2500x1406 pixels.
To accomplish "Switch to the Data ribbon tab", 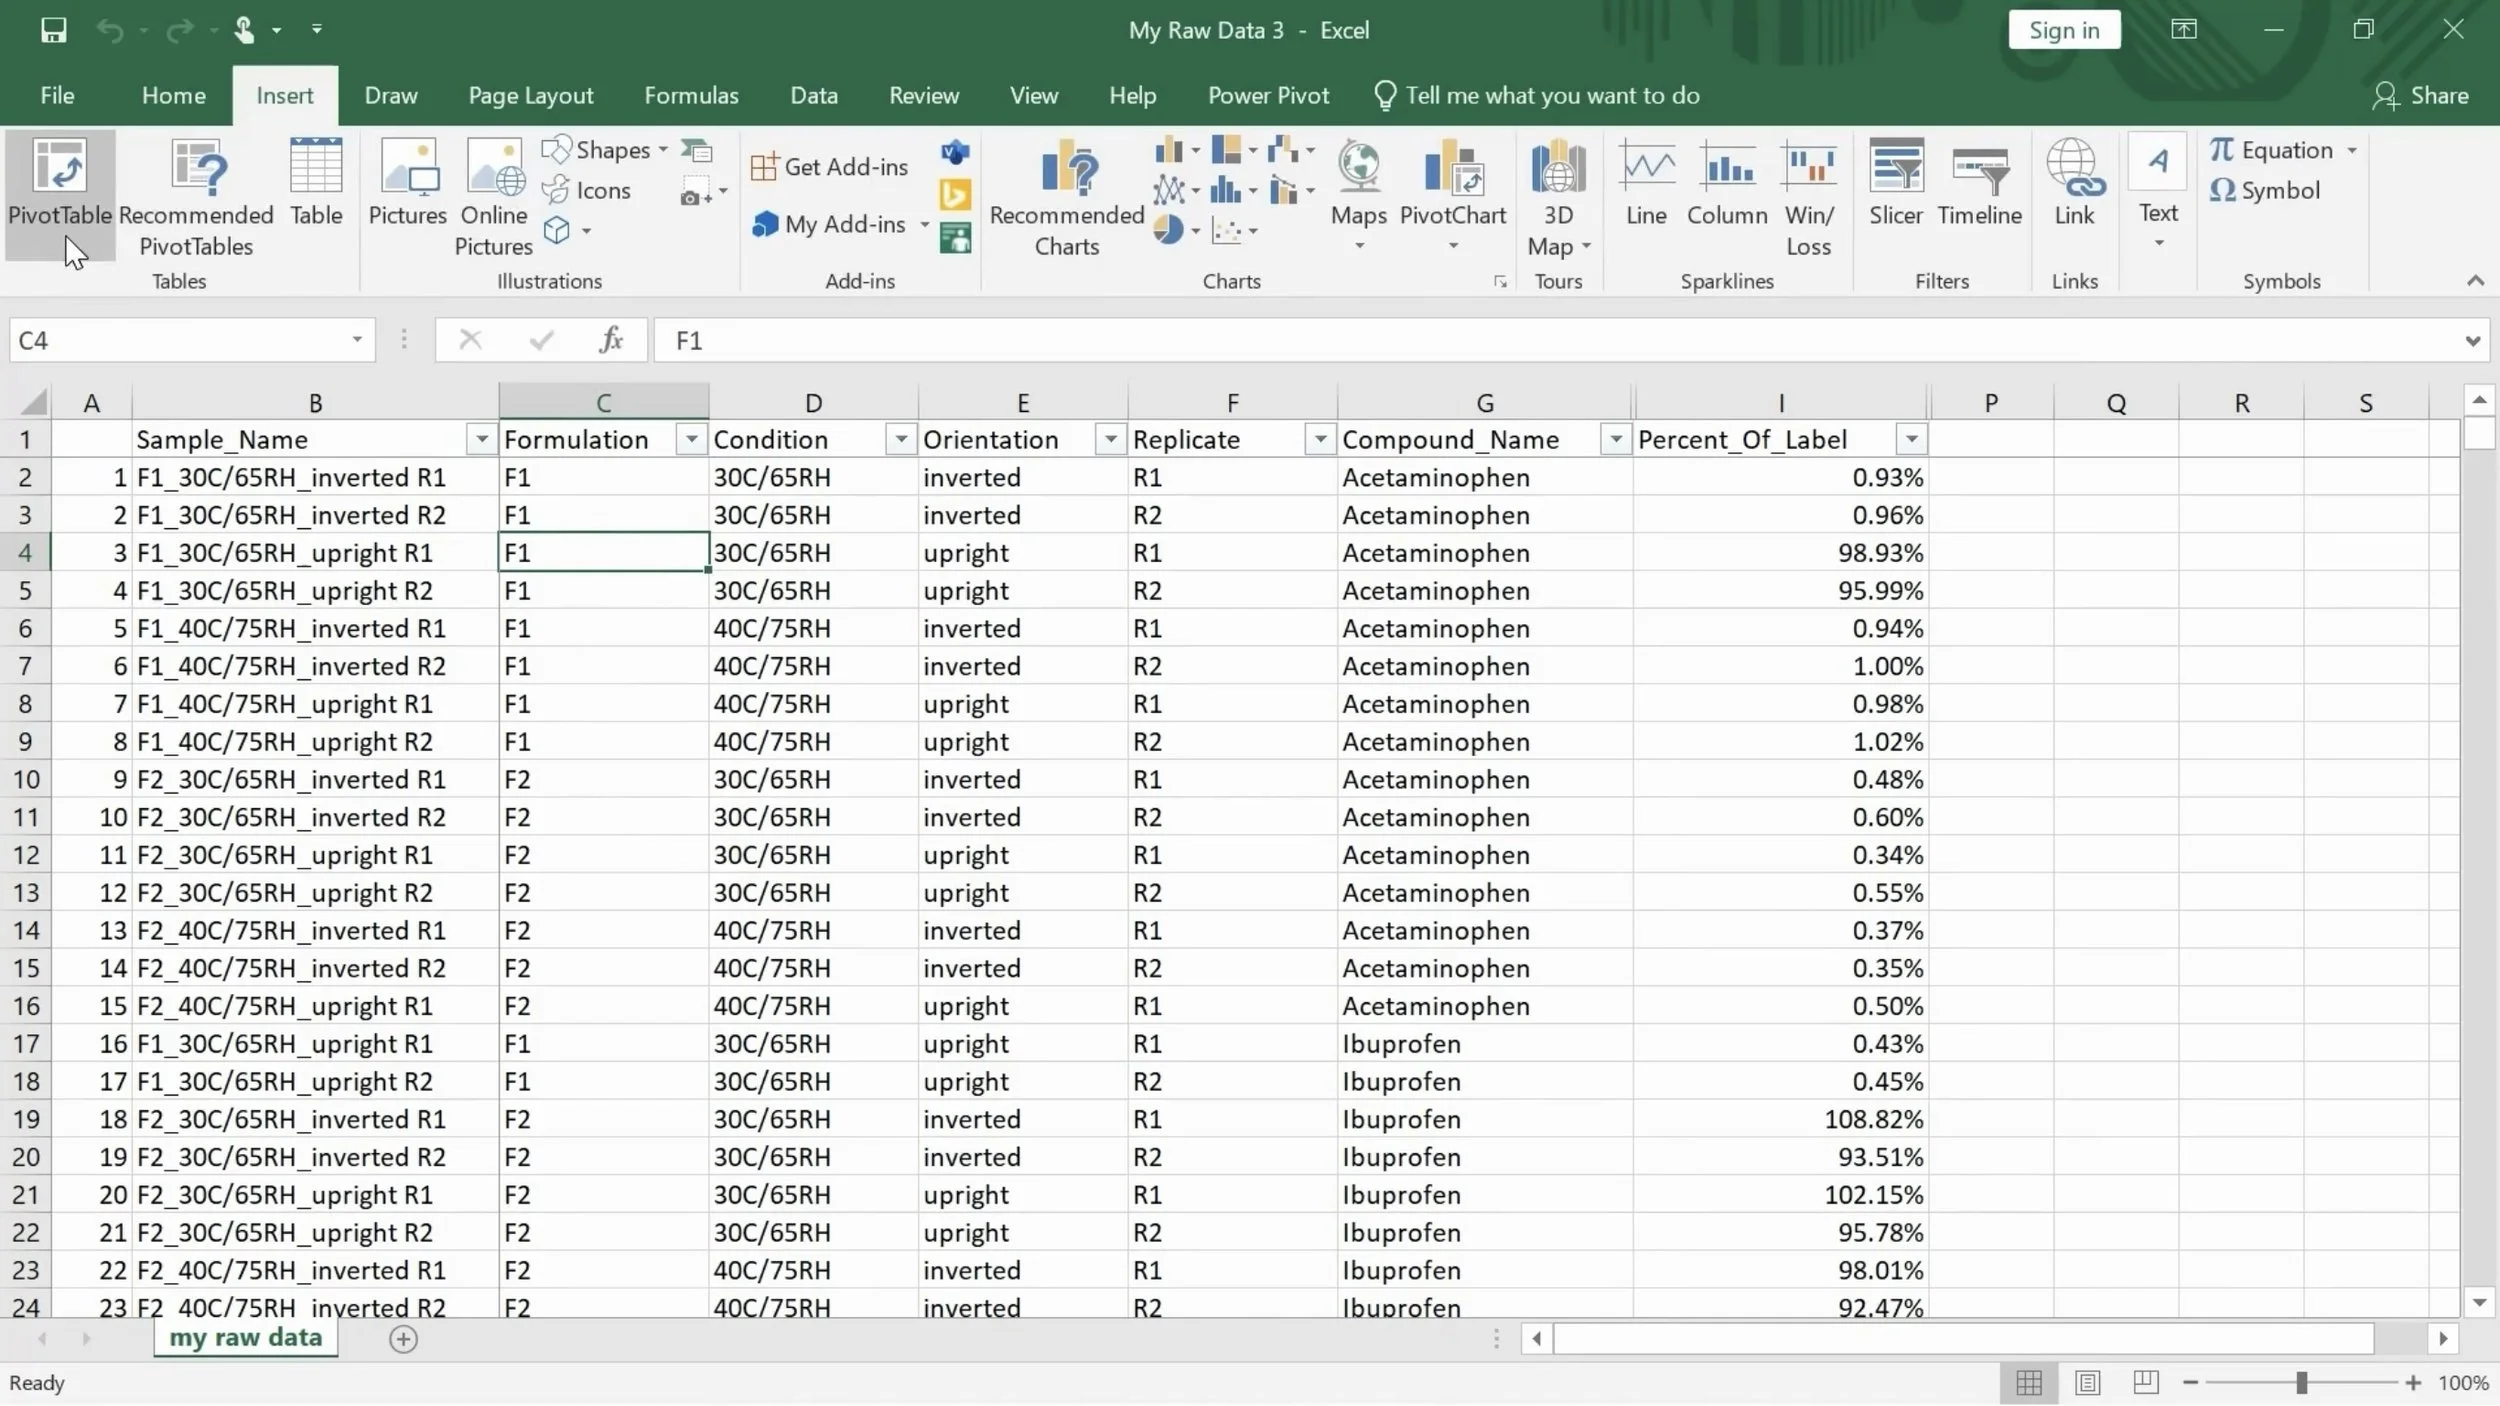I will (x=812, y=95).
